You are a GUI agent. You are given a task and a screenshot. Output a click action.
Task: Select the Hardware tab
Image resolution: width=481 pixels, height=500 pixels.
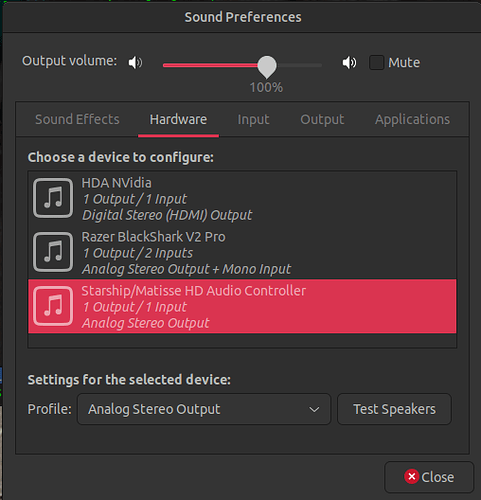(178, 119)
